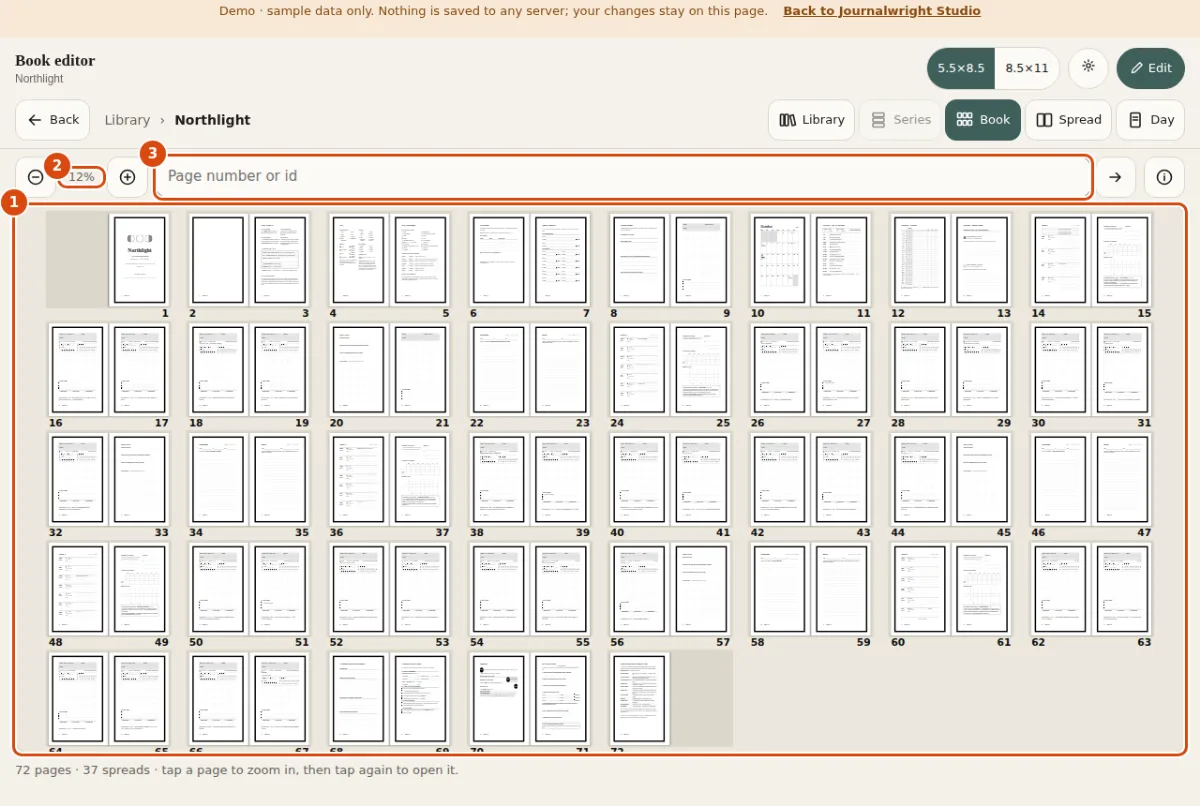The height and width of the screenshot is (806, 1200).
Task: Go Back using the arrow button
Action: [x=52, y=120]
